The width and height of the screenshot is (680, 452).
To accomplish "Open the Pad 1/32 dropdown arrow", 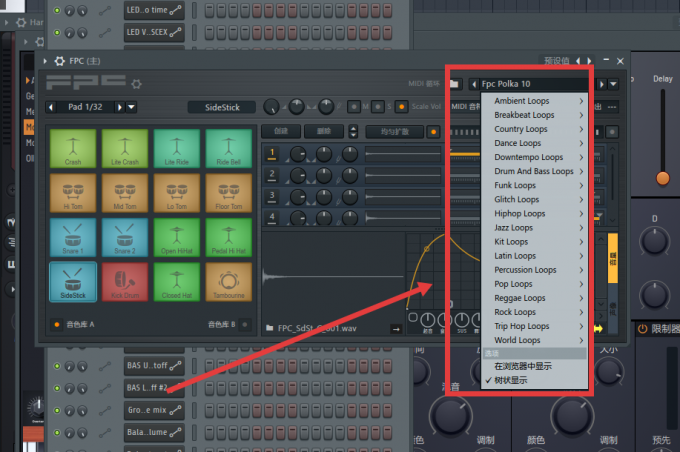I will point(131,107).
